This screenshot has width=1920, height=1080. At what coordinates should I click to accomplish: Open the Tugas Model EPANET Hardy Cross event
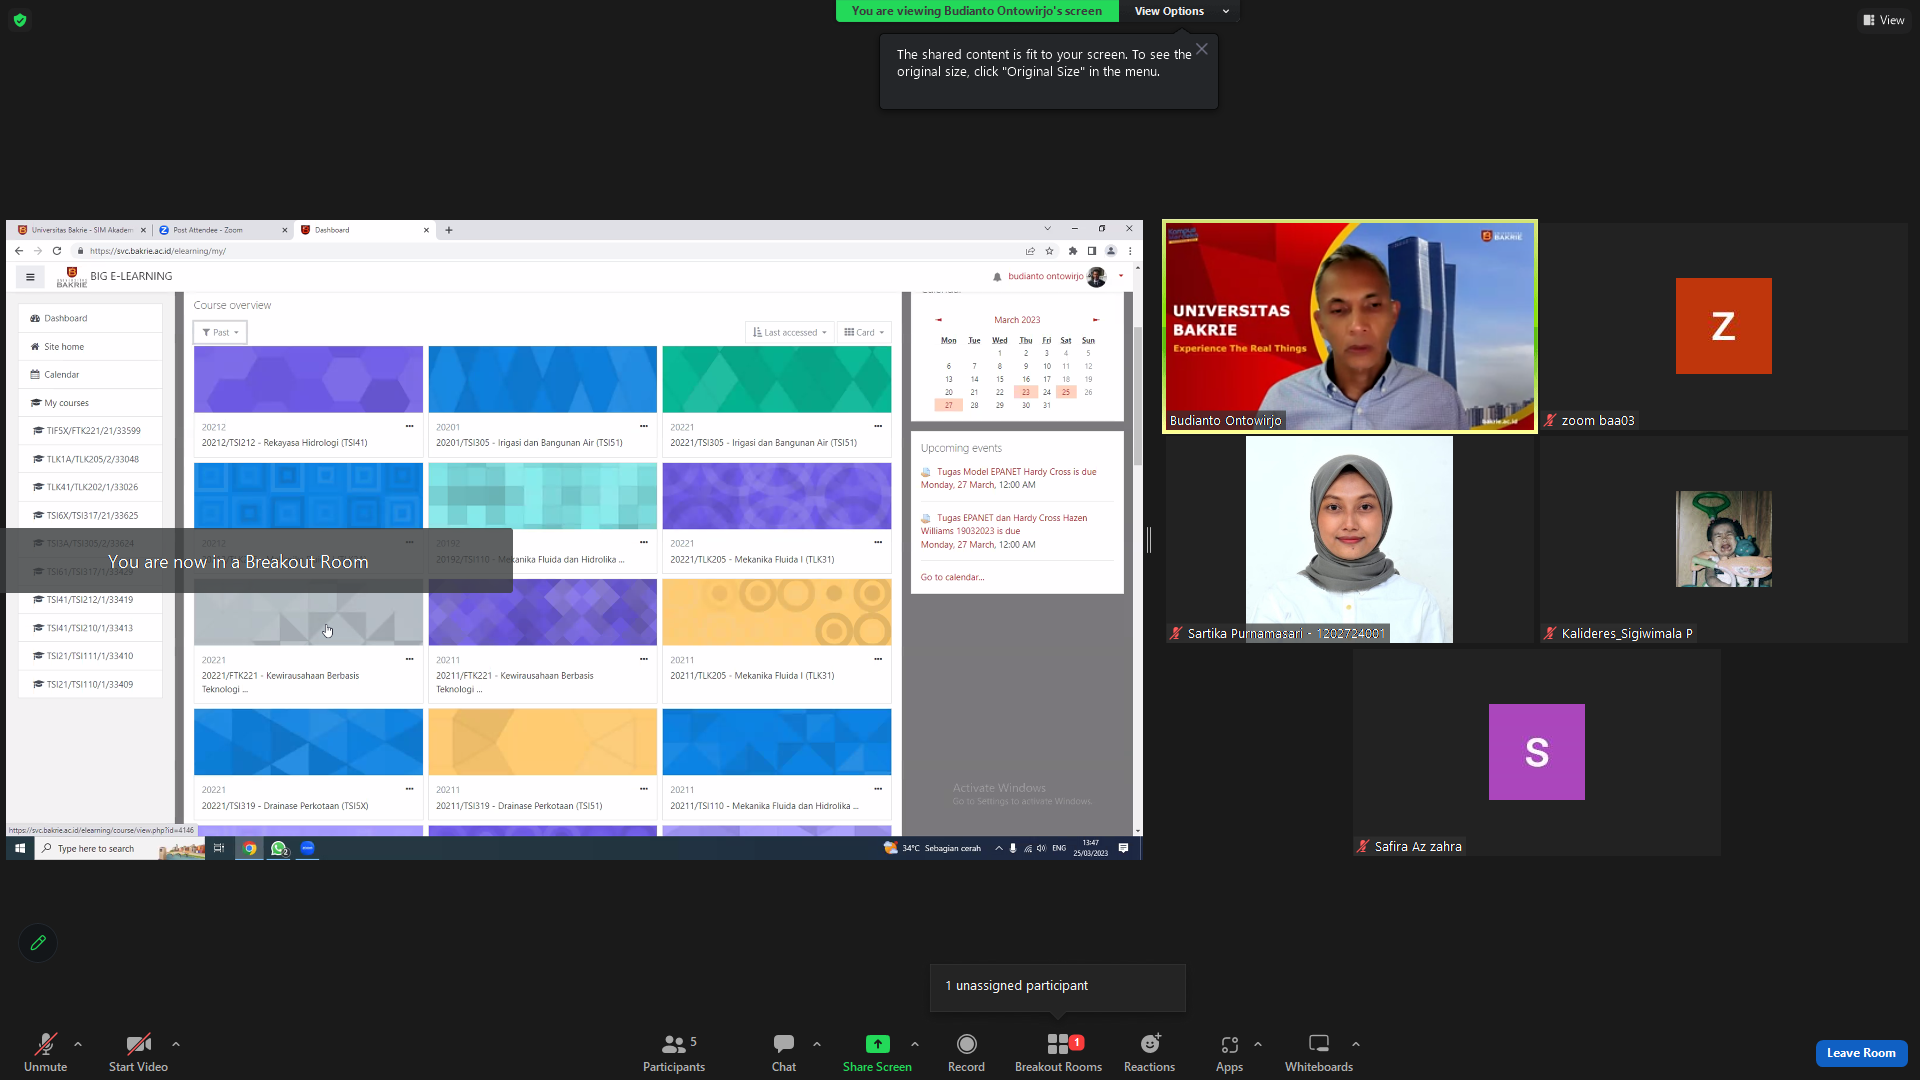point(1016,472)
